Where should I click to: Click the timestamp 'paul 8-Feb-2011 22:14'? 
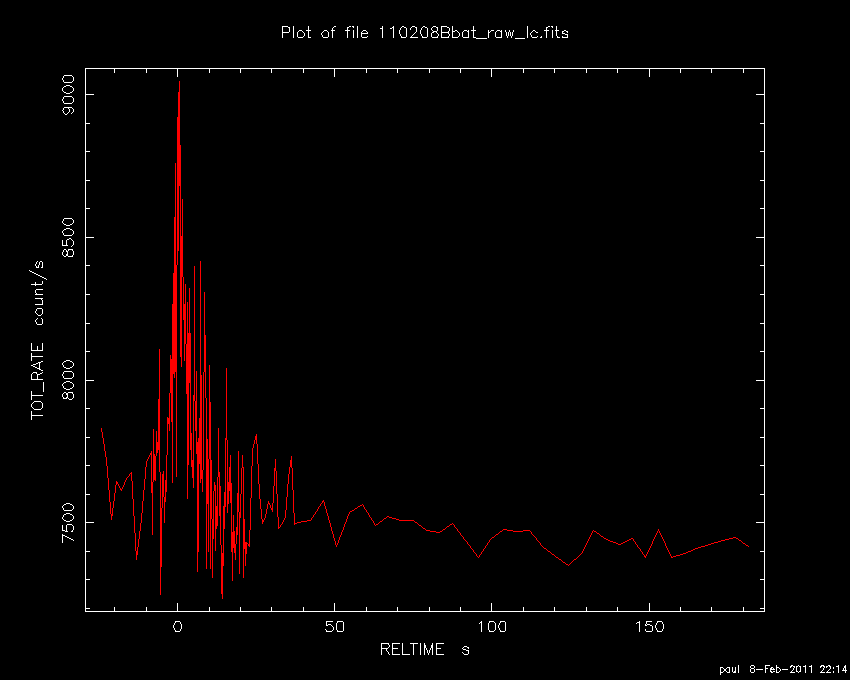[x=783, y=670]
